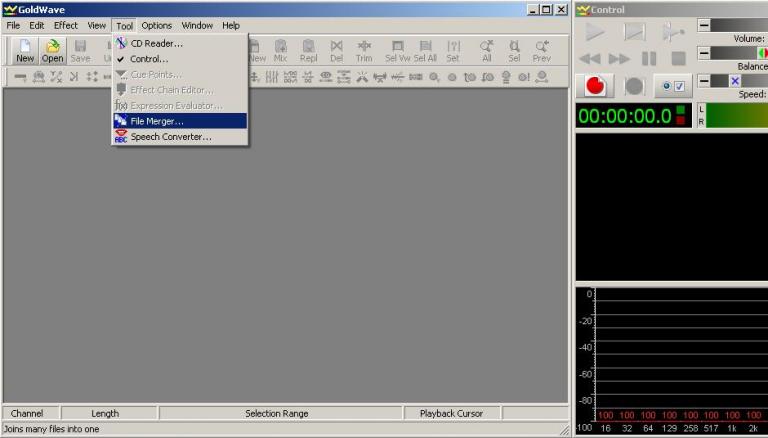
Task: Click the minus button beside Speed slider
Action: (703, 81)
